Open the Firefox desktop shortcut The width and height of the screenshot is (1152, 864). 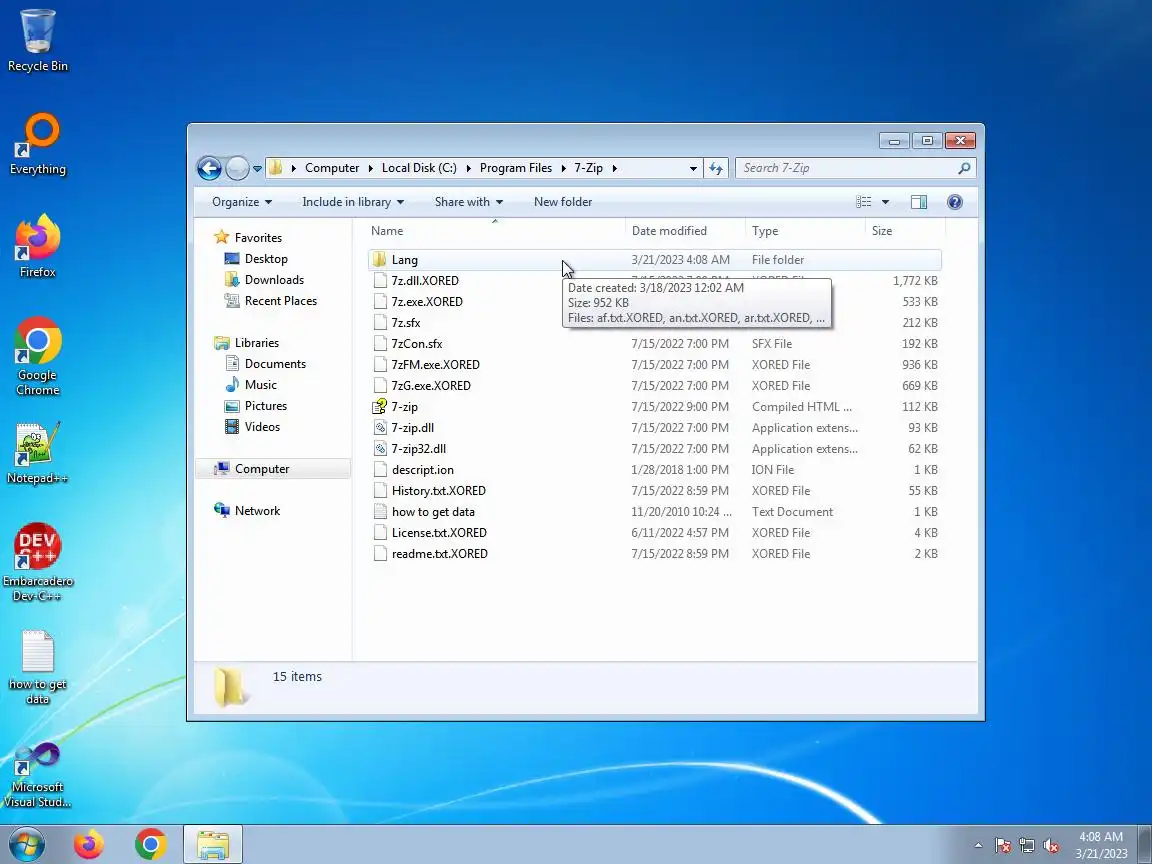coord(37,246)
